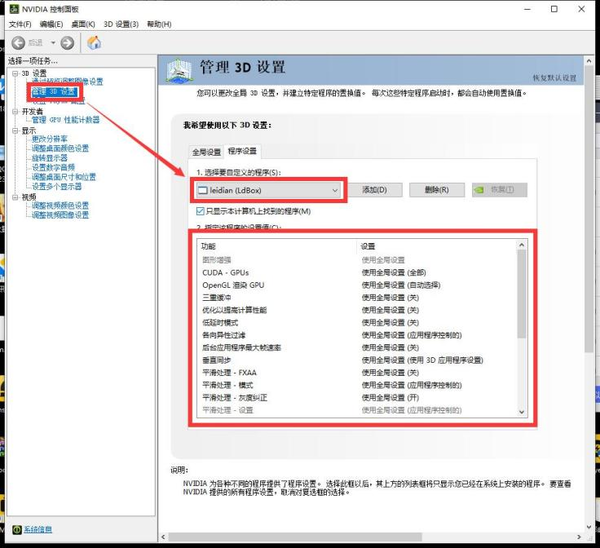Screen dimensions: 600x548
Task: Select 更改分辨率 in the task tree
Action: click(x=50, y=139)
